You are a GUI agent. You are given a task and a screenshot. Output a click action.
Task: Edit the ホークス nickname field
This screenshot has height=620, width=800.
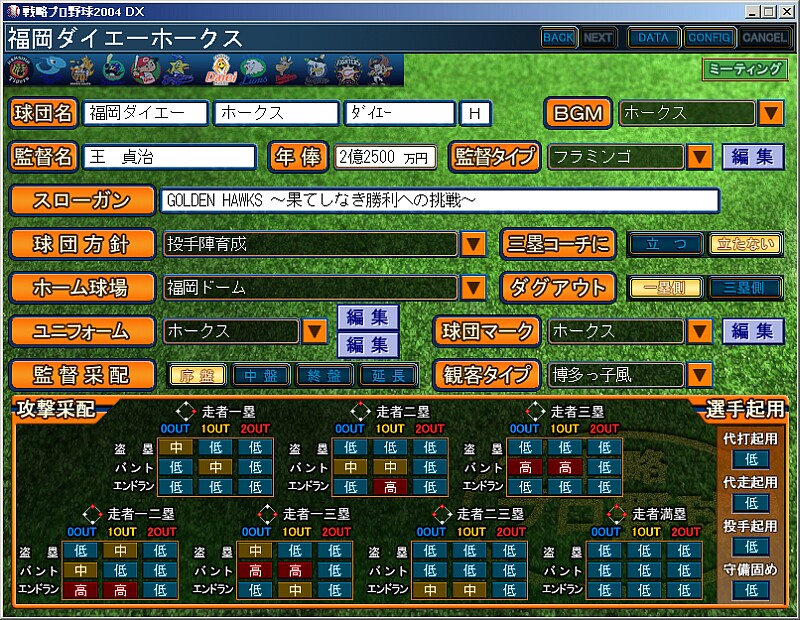[276, 113]
